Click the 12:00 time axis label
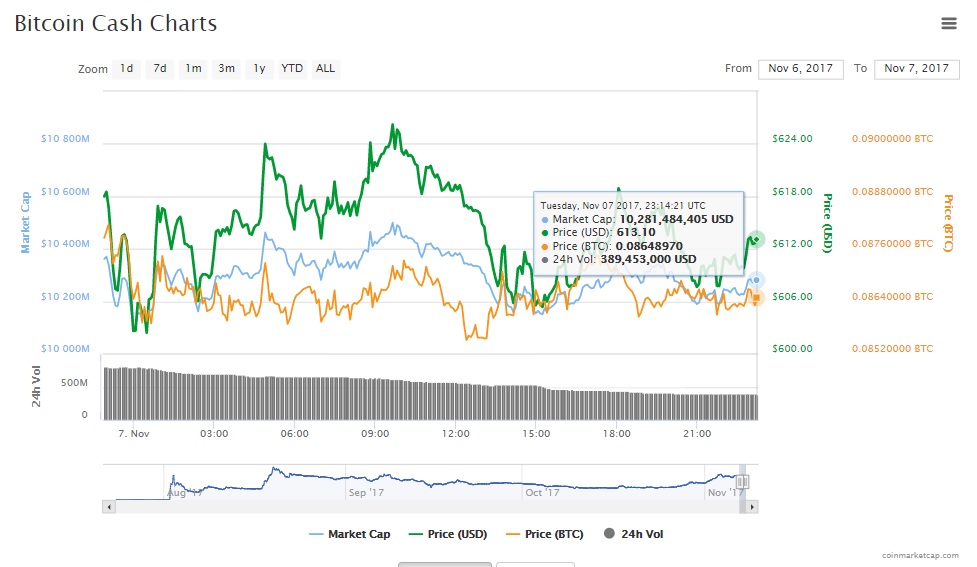The height and width of the screenshot is (567, 977). [455, 434]
